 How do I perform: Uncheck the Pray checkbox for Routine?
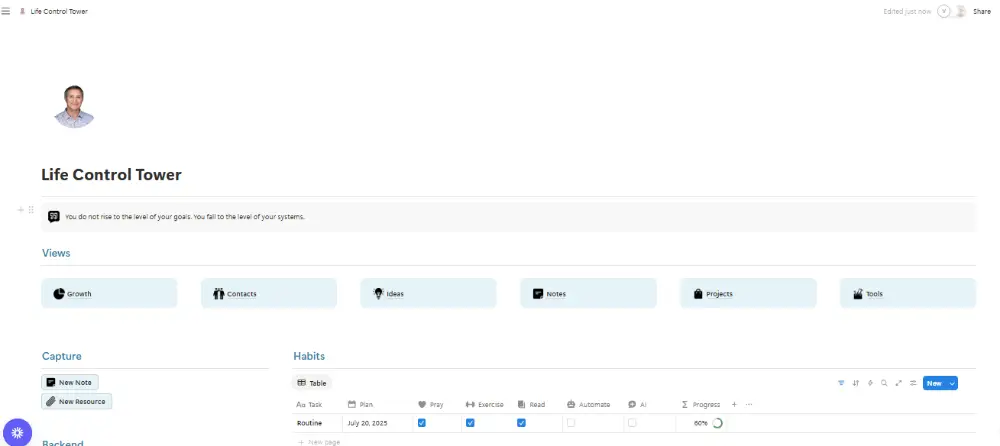point(422,423)
